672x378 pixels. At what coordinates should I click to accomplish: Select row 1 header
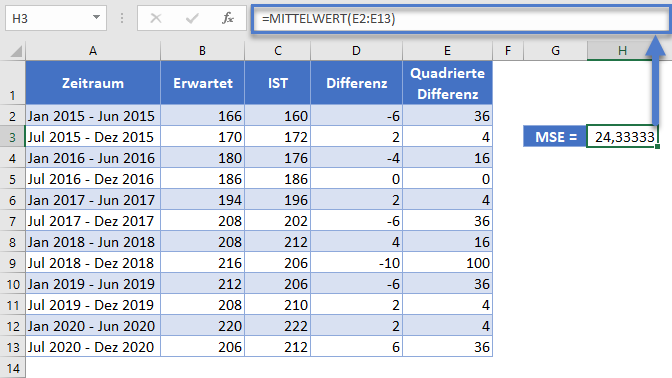click(12, 83)
